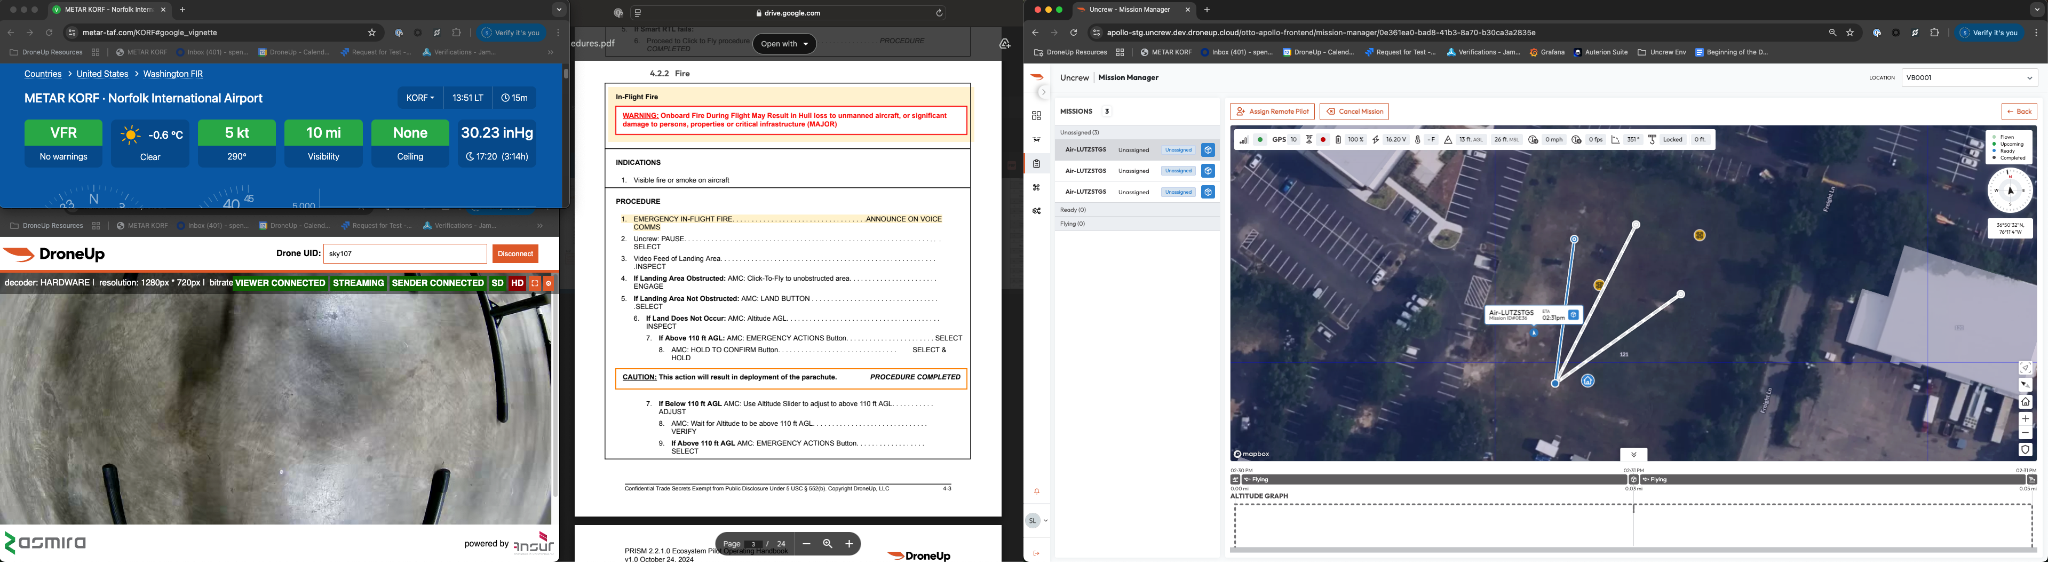Collapse the map with the double-chevron handle
2048x562 pixels.
(1633, 454)
